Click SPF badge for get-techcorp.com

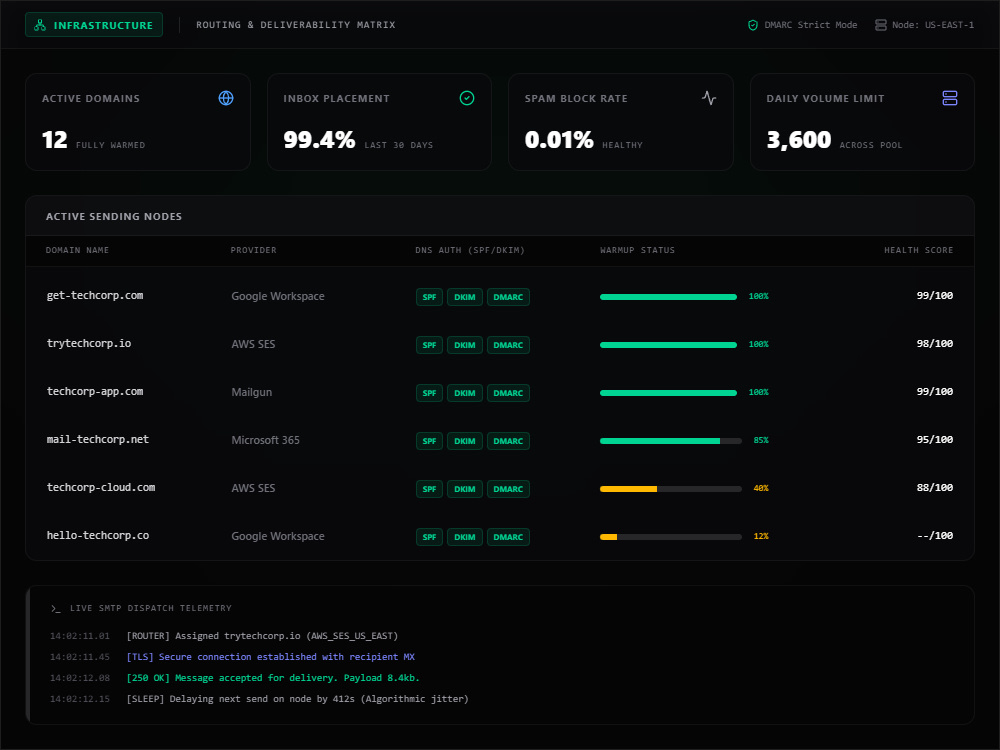[429, 297]
